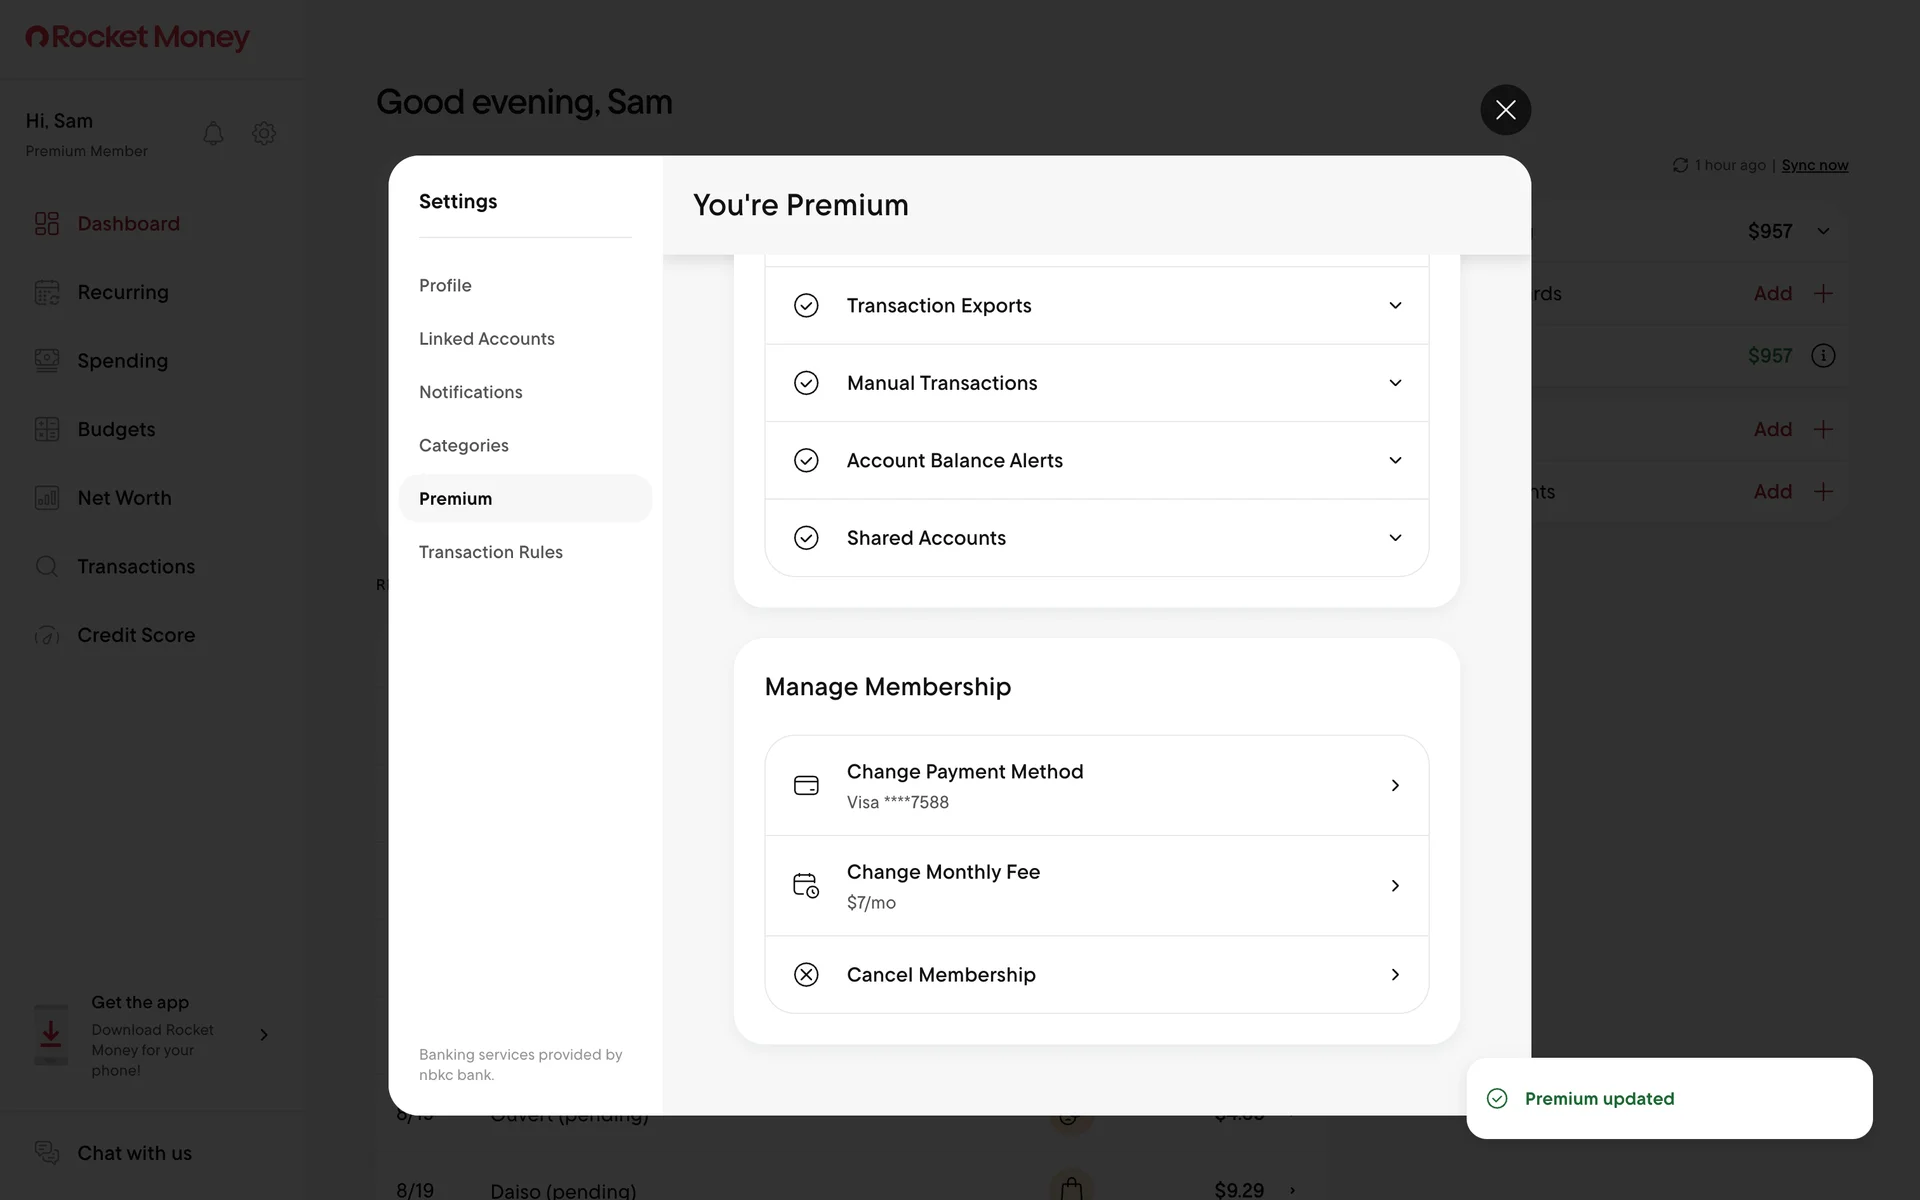Close the settings dialog
Viewport: 1920px width, 1200px height.
(x=1505, y=110)
